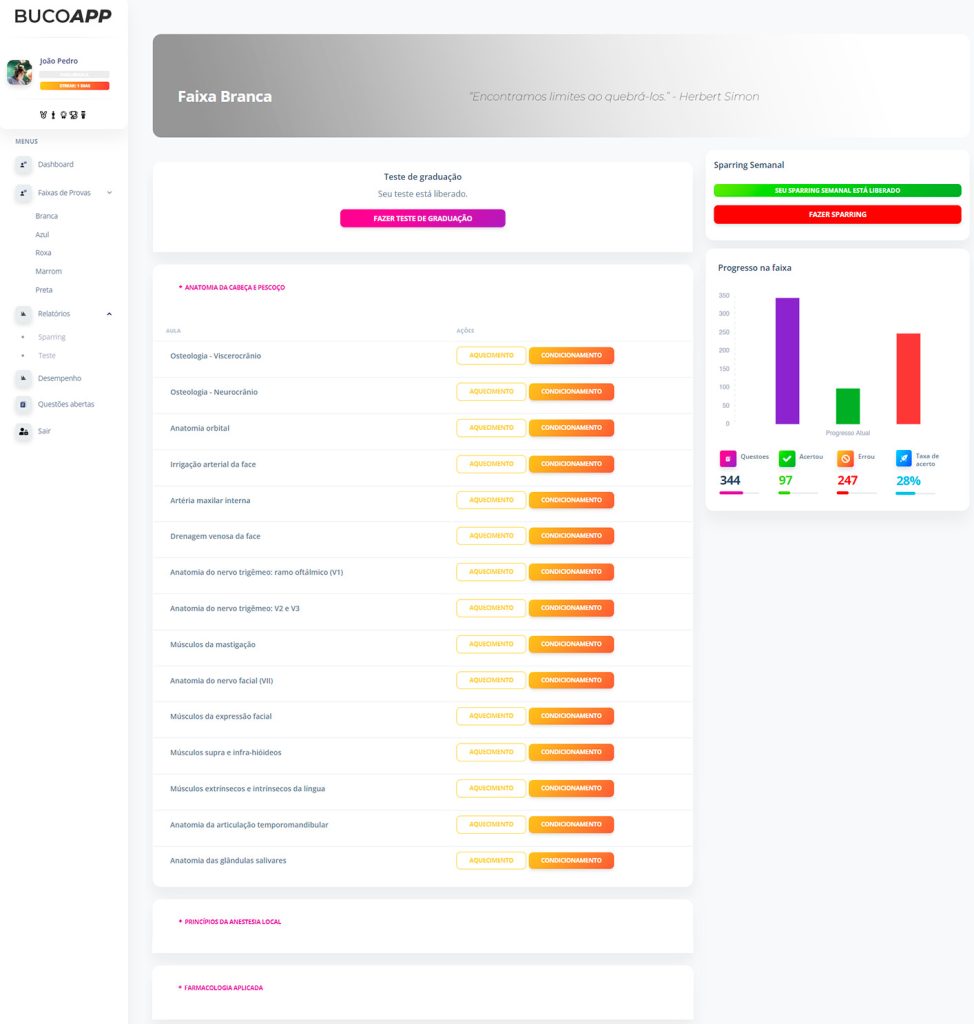Image resolution: width=974 pixels, height=1024 pixels.
Task: Click the purple bar in progress chart
Action: click(x=787, y=361)
